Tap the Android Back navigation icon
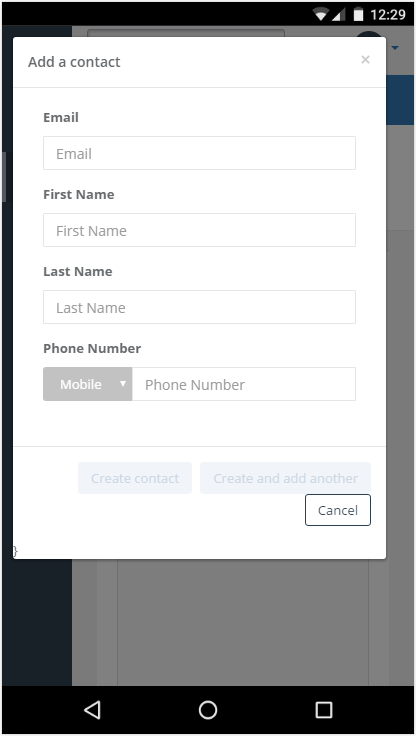 tap(92, 710)
